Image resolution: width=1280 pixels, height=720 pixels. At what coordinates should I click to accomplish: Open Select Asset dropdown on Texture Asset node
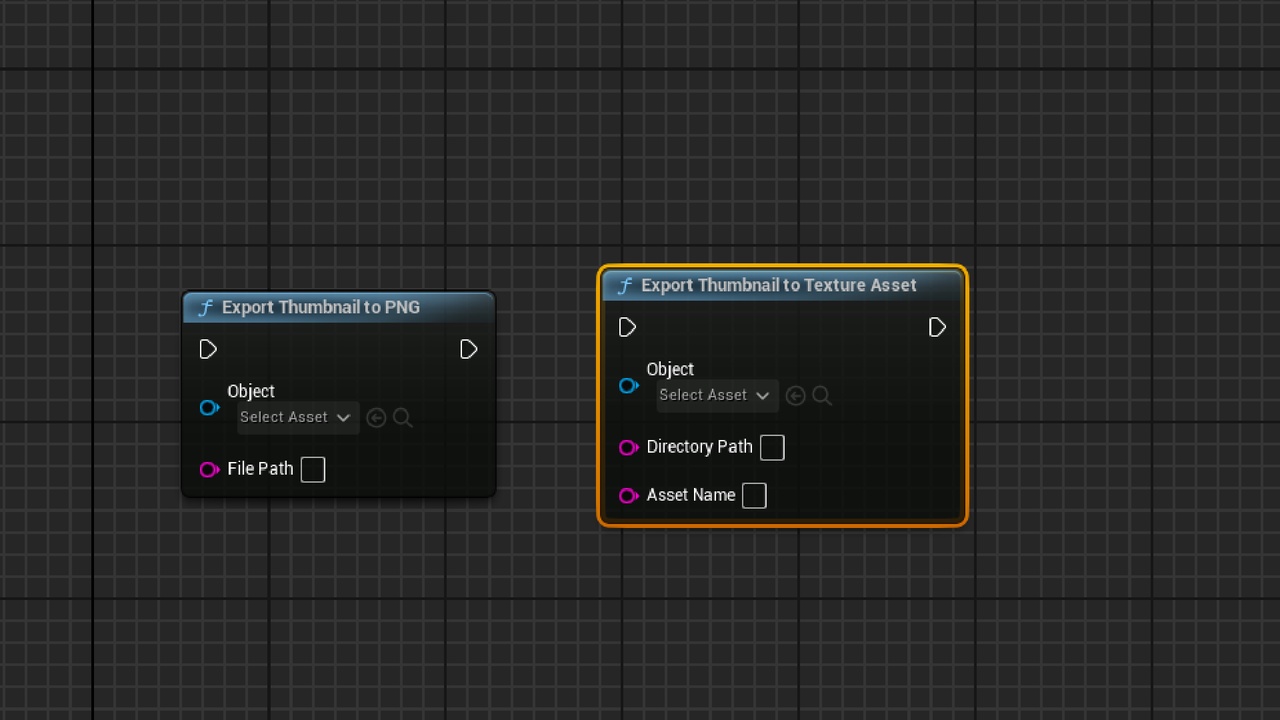[x=717, y=395]
